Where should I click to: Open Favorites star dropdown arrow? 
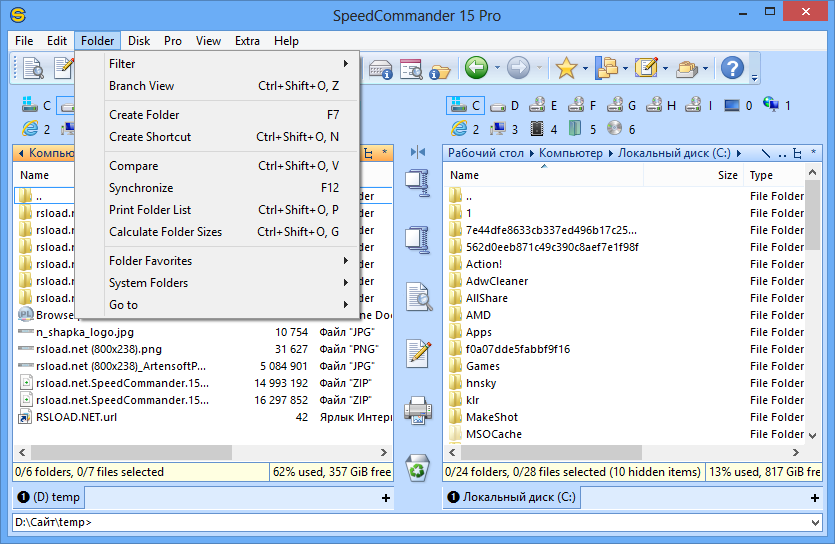[585, 68]
